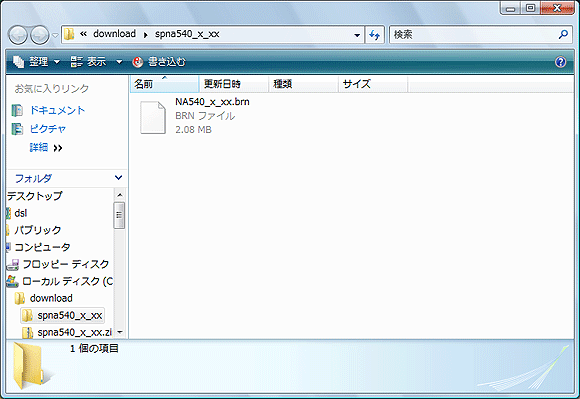
Task: Click the double chevron in address path
Action: [84, 34]
